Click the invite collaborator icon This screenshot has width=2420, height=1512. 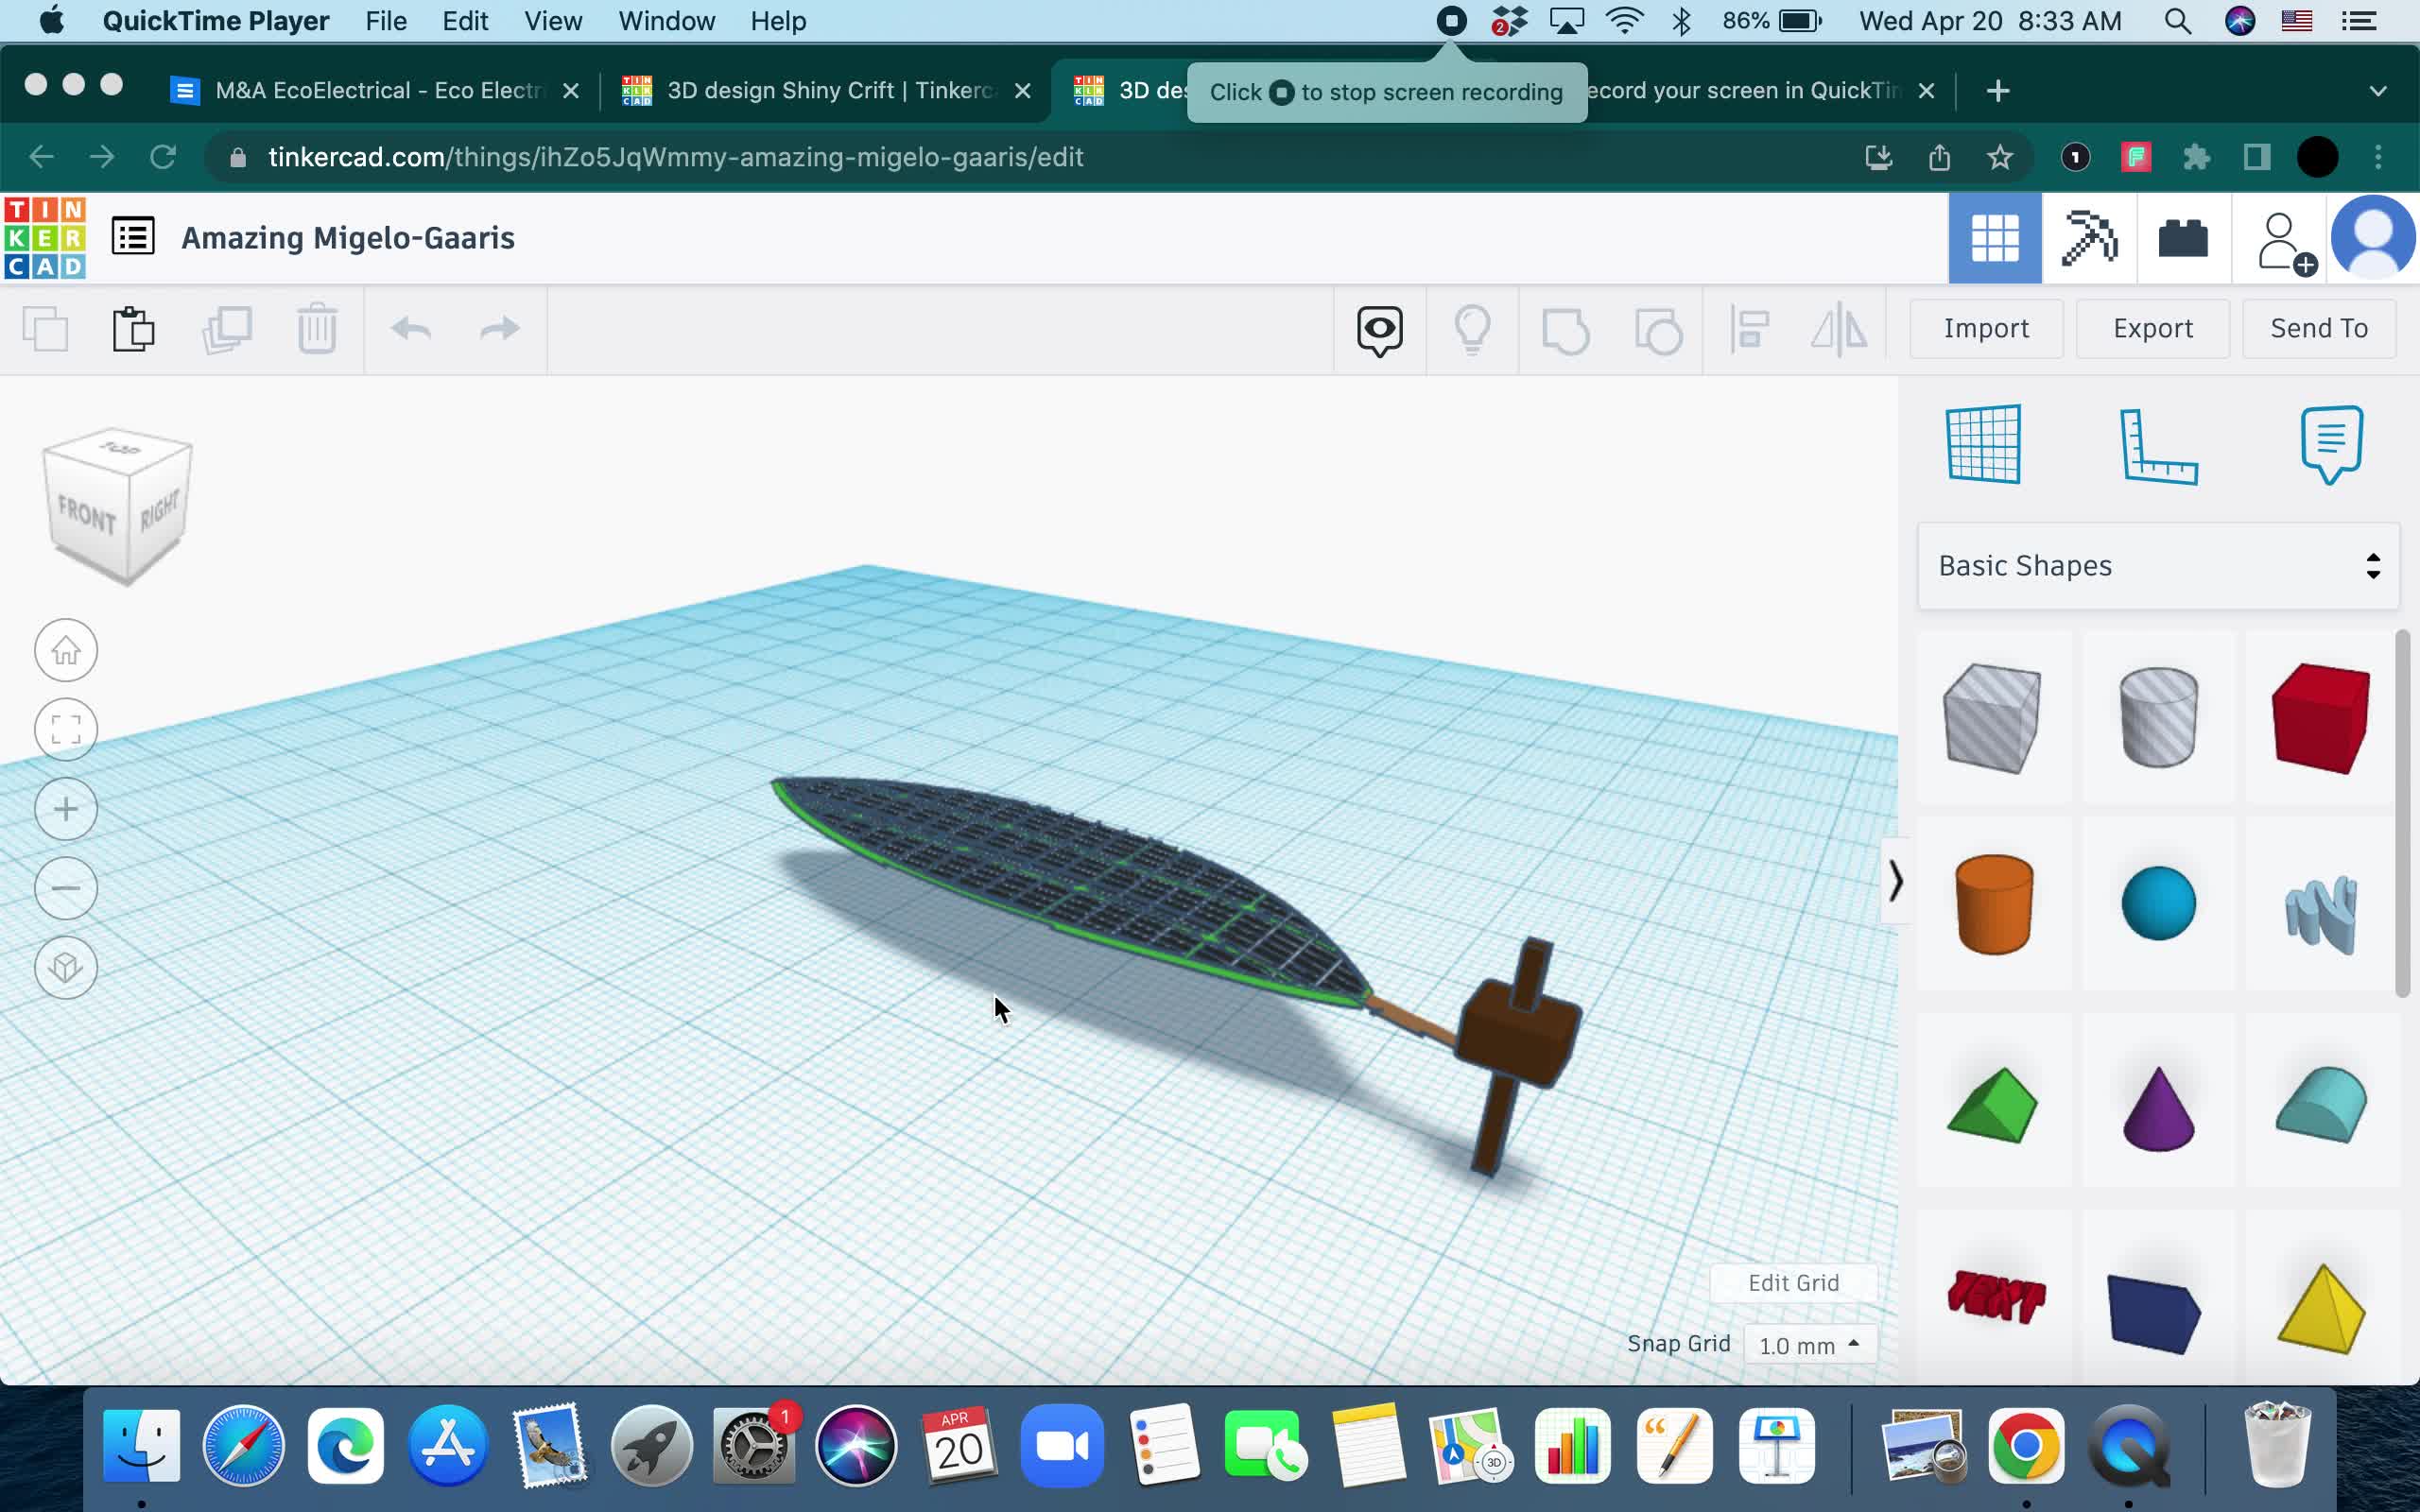(2285, 240)
